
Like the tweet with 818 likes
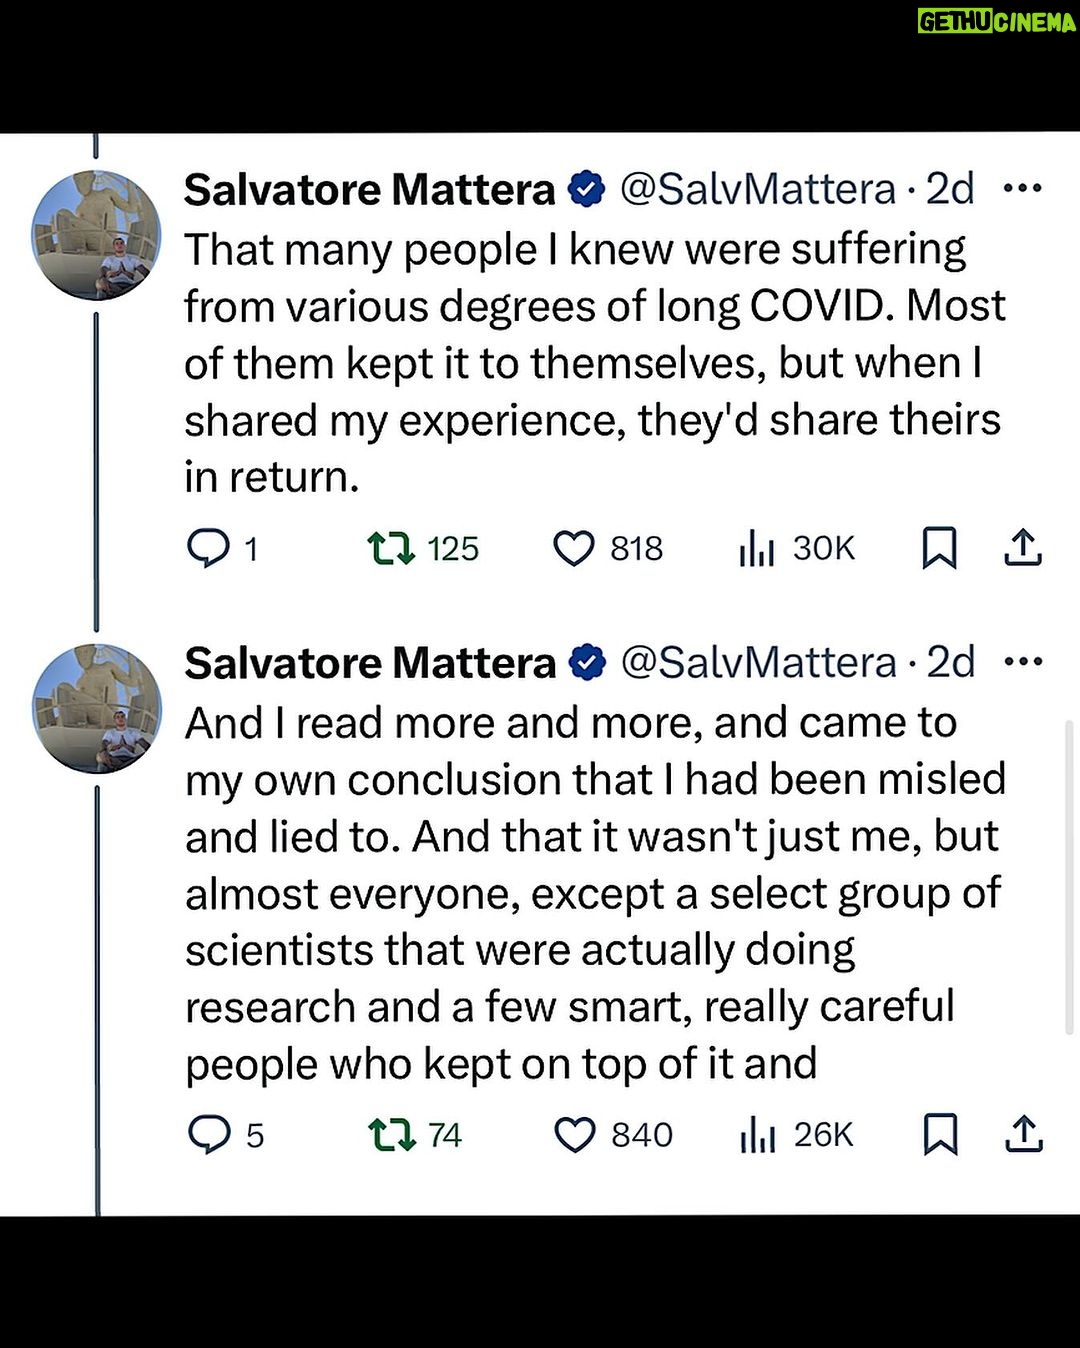[x=574, y=549]
